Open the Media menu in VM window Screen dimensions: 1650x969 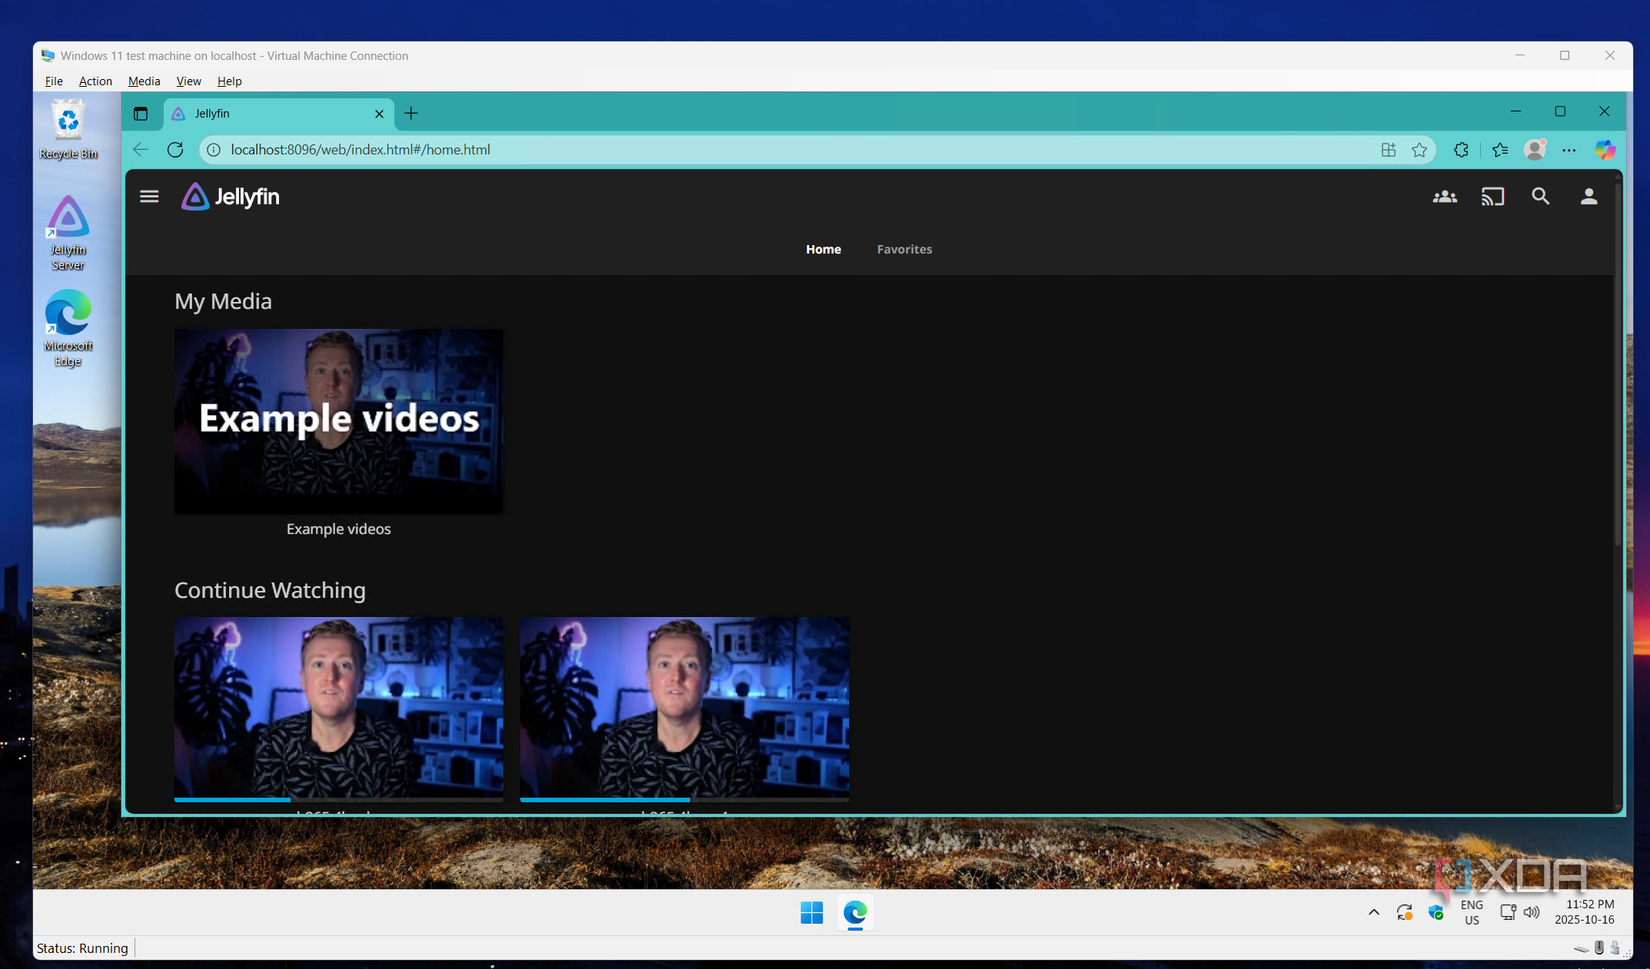click(144, 82)
